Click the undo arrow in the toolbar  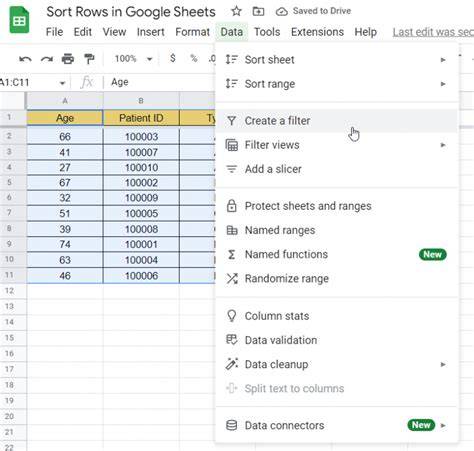(x=25, y=59)
